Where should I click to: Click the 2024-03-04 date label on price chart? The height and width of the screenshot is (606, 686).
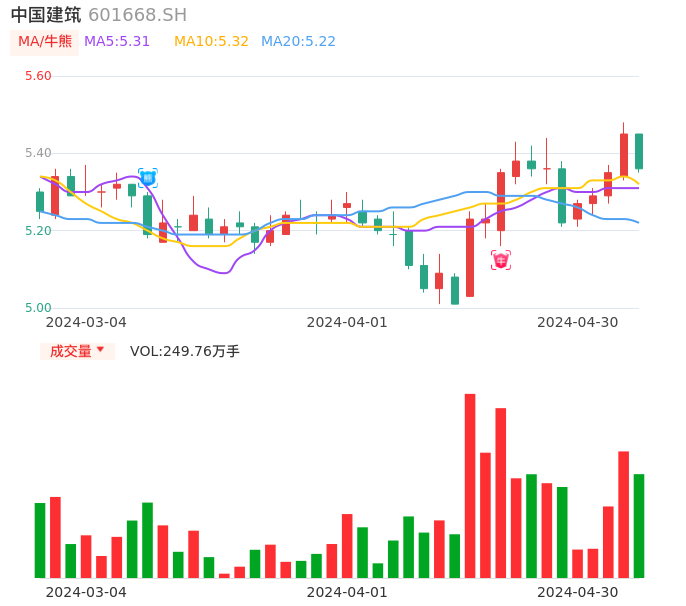point(86,322)
